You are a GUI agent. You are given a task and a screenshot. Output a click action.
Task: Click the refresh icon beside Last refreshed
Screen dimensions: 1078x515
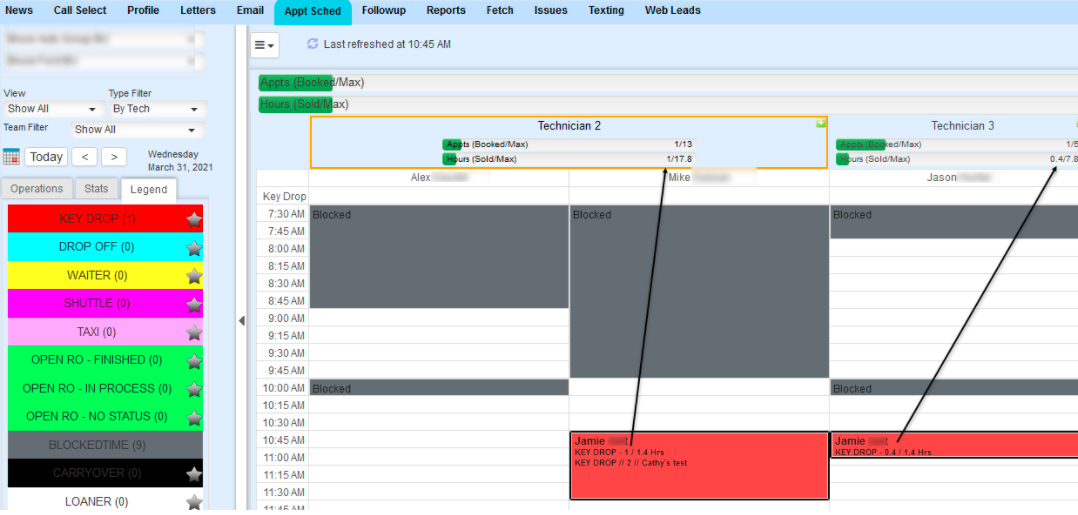coord(312,44)
